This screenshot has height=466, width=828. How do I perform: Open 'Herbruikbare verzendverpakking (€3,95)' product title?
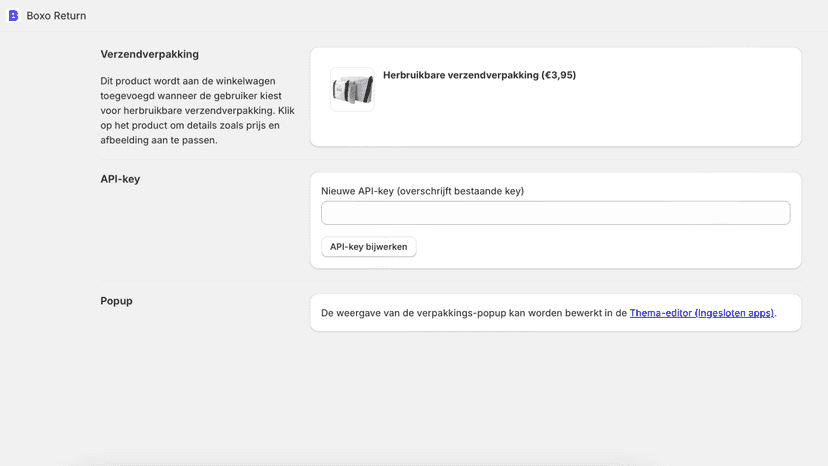tap(479, 75)
